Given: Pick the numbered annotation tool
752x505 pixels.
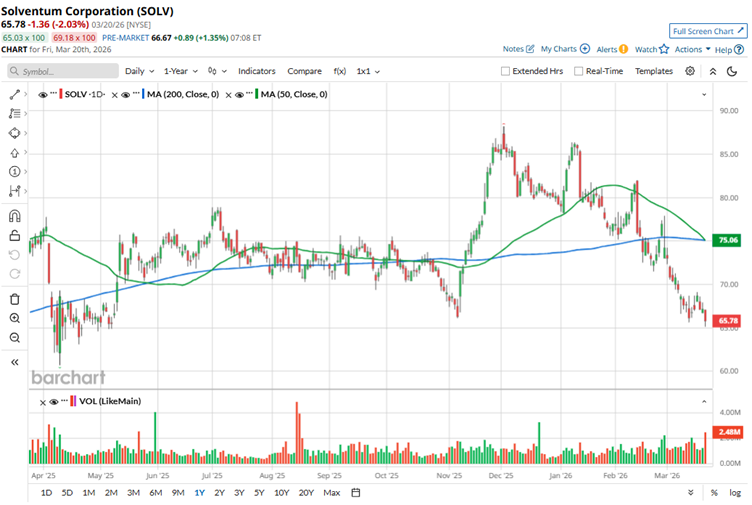Looking at the screenshot, I should pos(14,172).
